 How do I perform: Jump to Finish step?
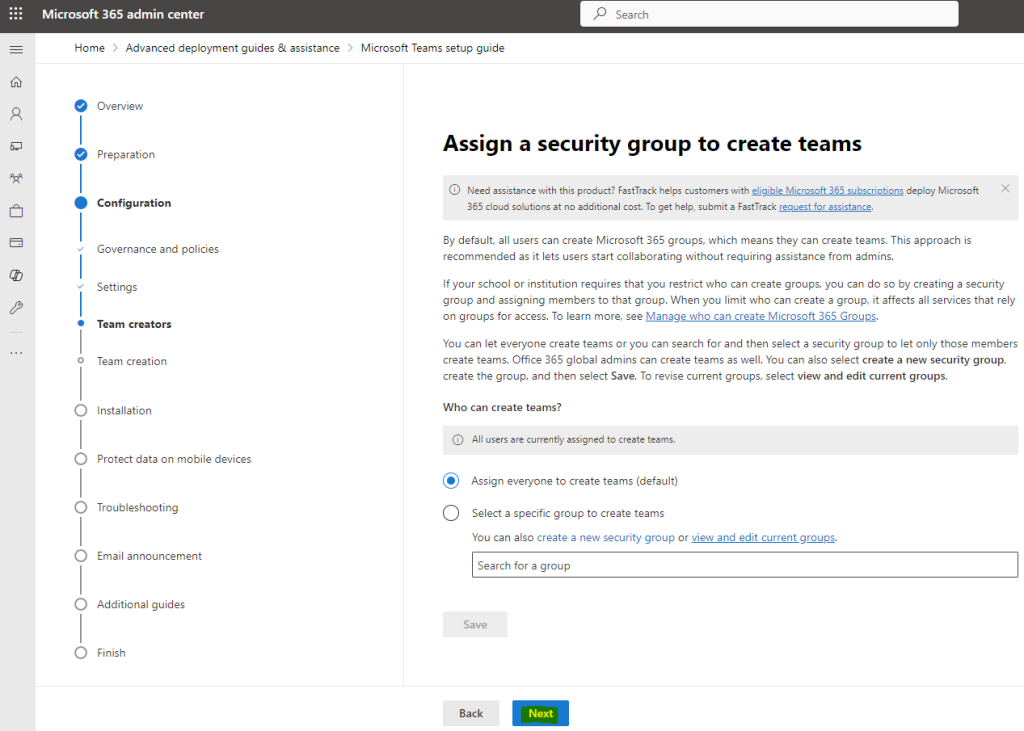111,653
